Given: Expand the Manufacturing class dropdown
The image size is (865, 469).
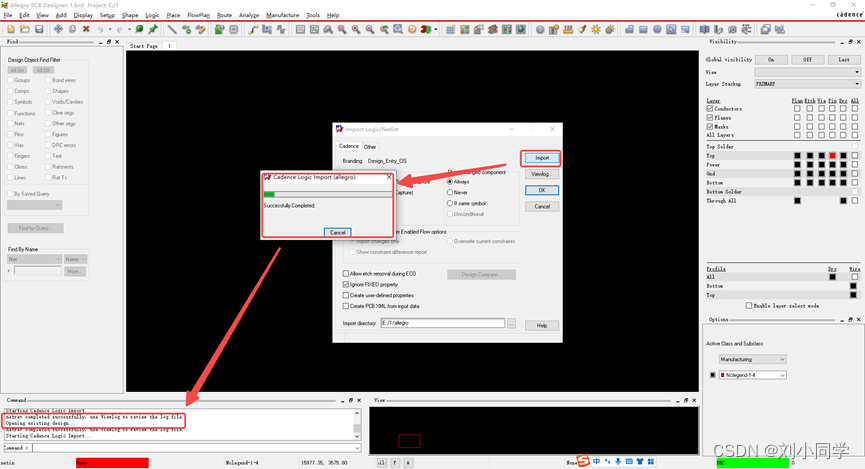Looking at the screenshot, I should 752,359.
